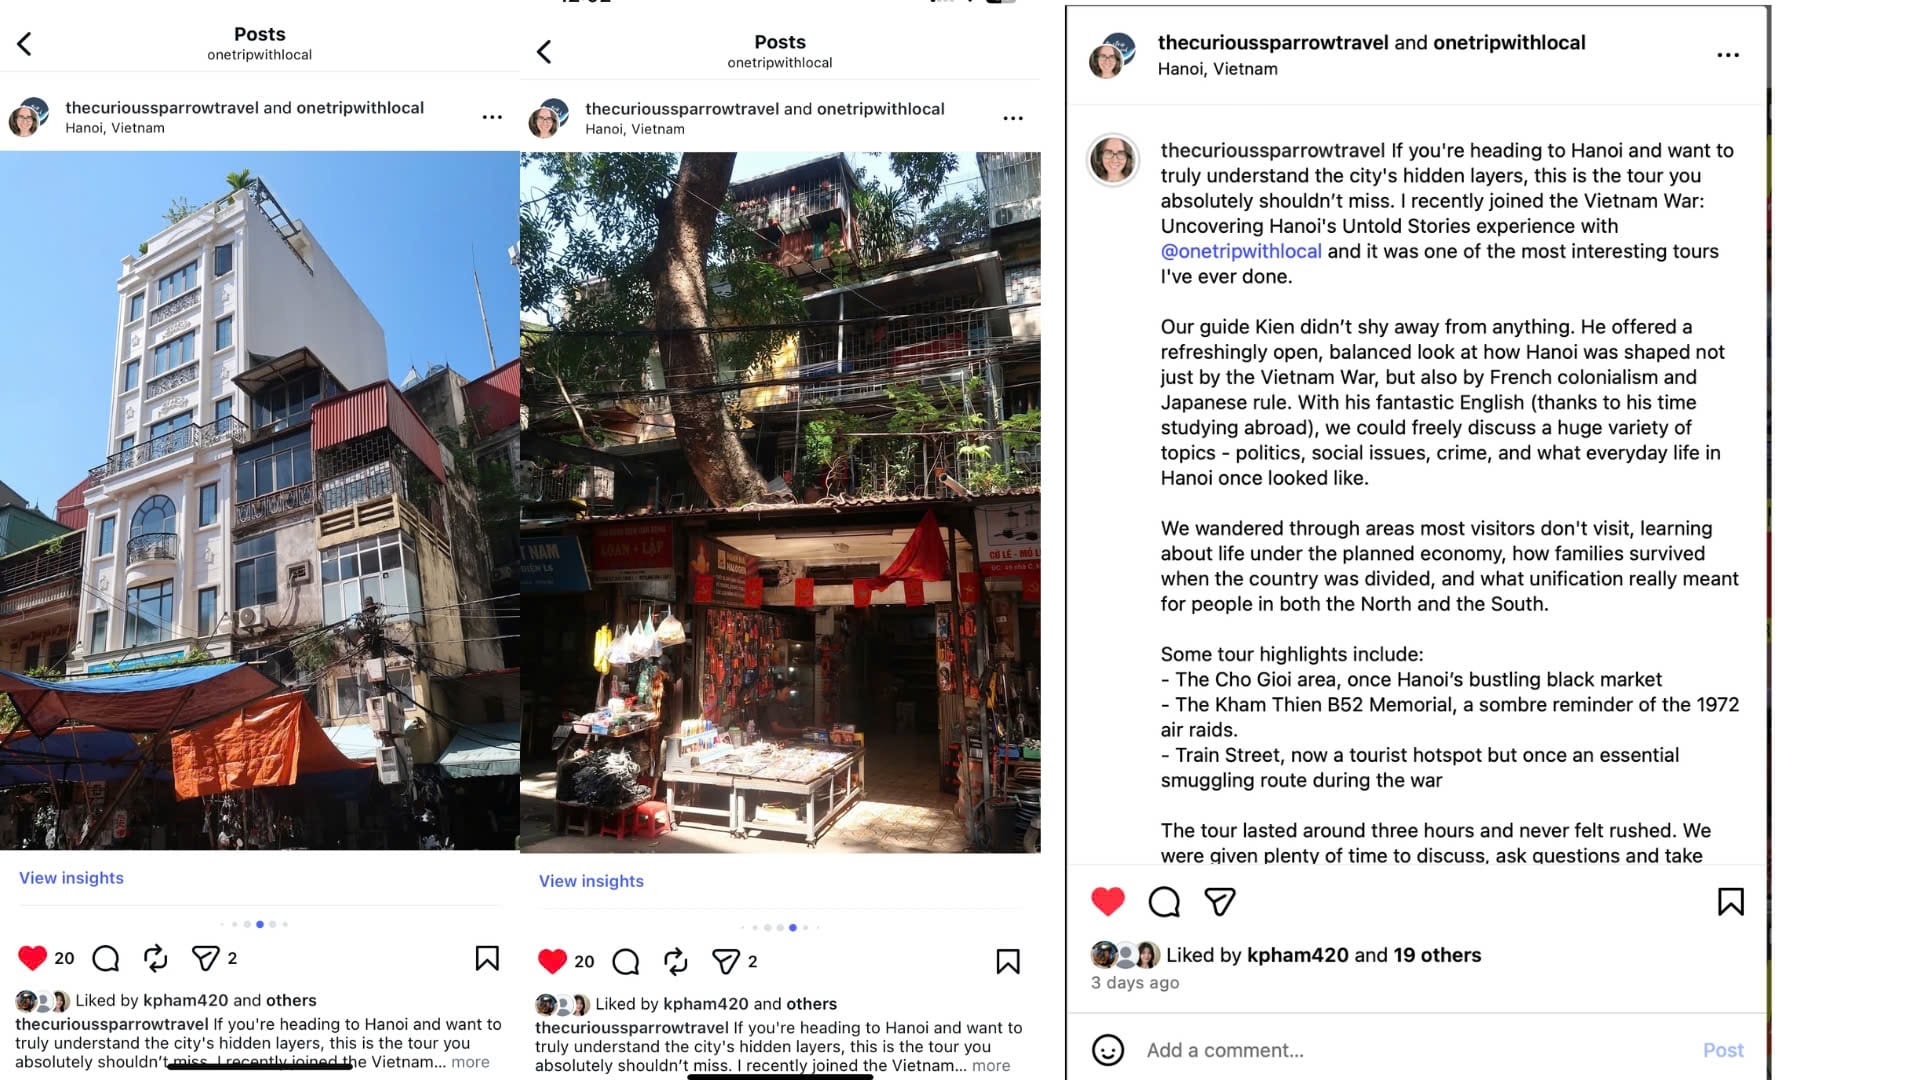
Task: Click comment bubble icon on right panel
Action: (1164, 902)
